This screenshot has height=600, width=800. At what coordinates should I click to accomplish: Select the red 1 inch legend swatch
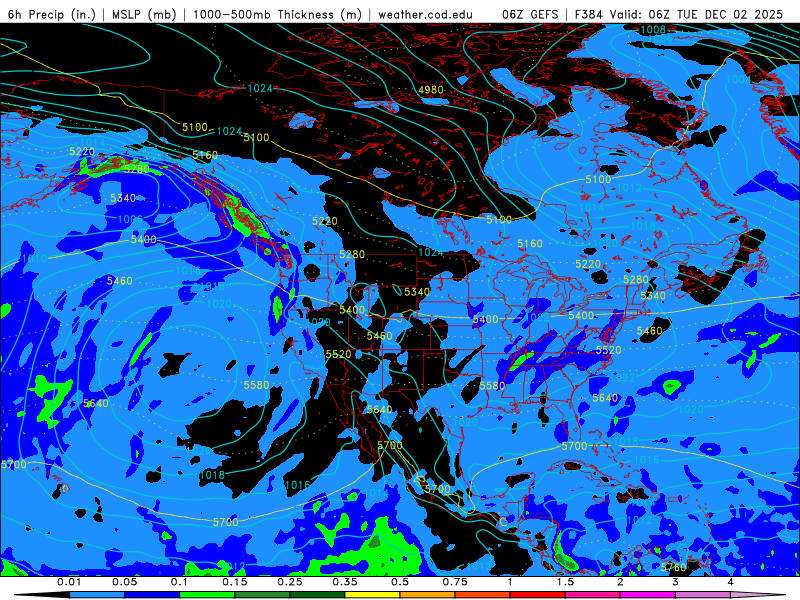(x=538, y=595)
